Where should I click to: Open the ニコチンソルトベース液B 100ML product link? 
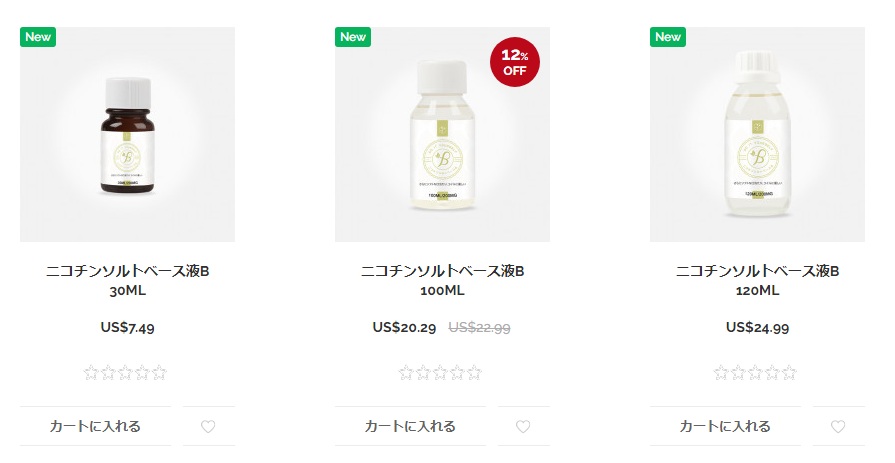click(x=442, y=281)
